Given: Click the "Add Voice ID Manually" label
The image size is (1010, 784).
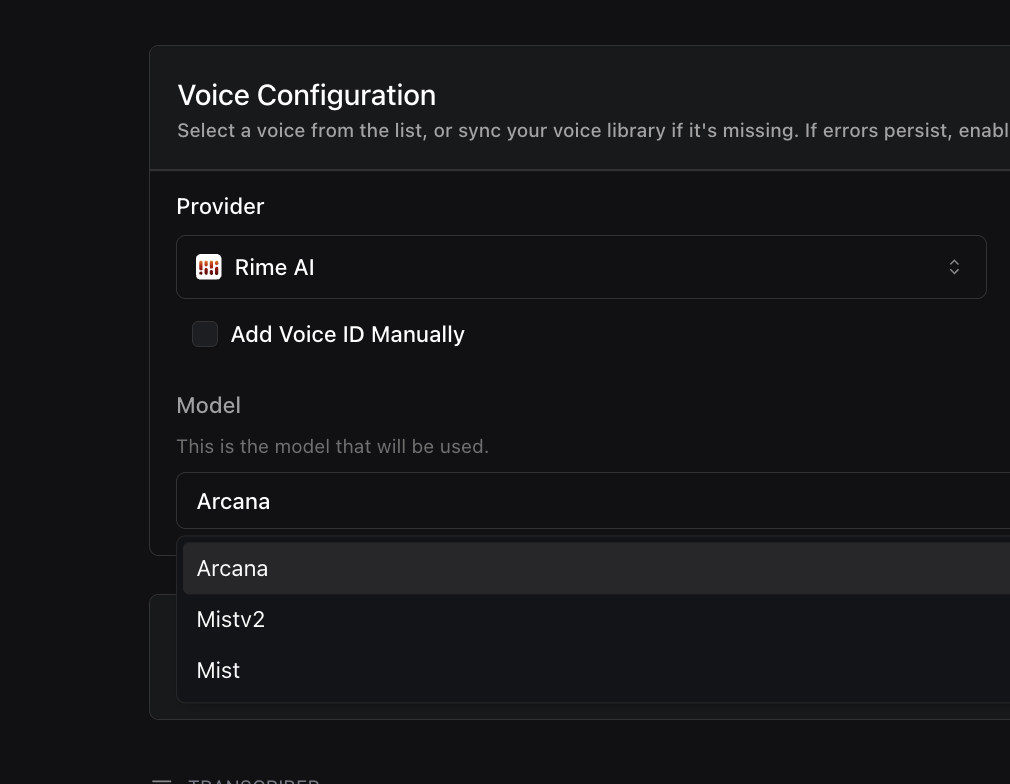Looking at the screenshot, I should pyautogui.click(x=347, y=334).
